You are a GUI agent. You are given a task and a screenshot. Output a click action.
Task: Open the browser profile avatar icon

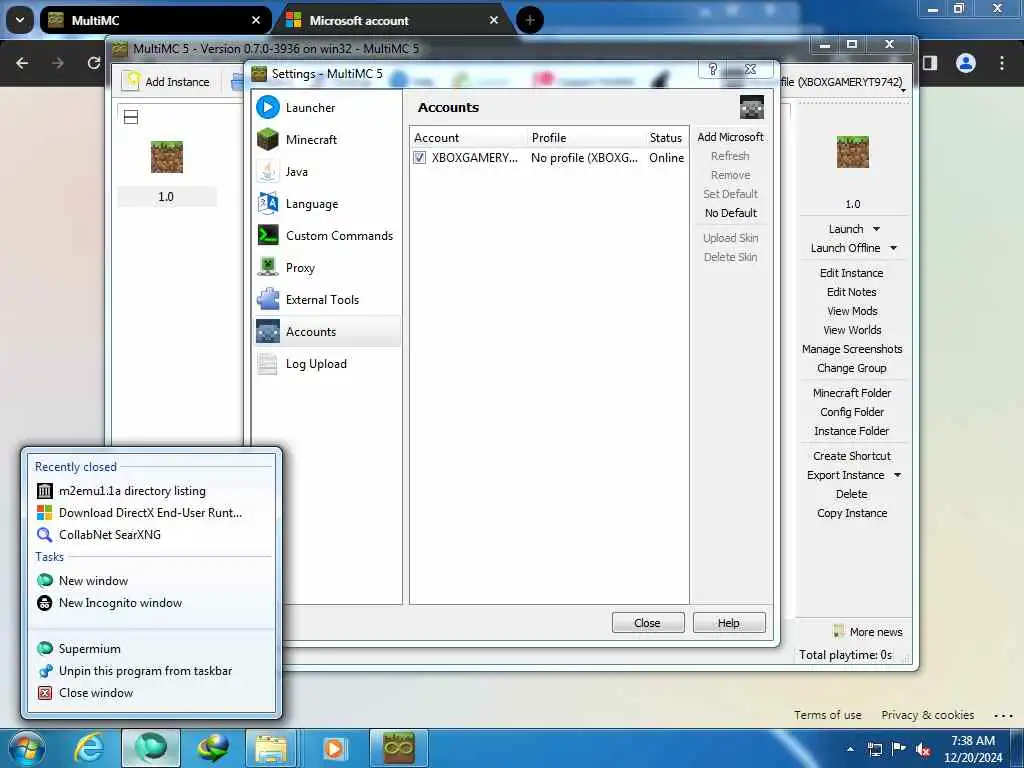[965, 63]
